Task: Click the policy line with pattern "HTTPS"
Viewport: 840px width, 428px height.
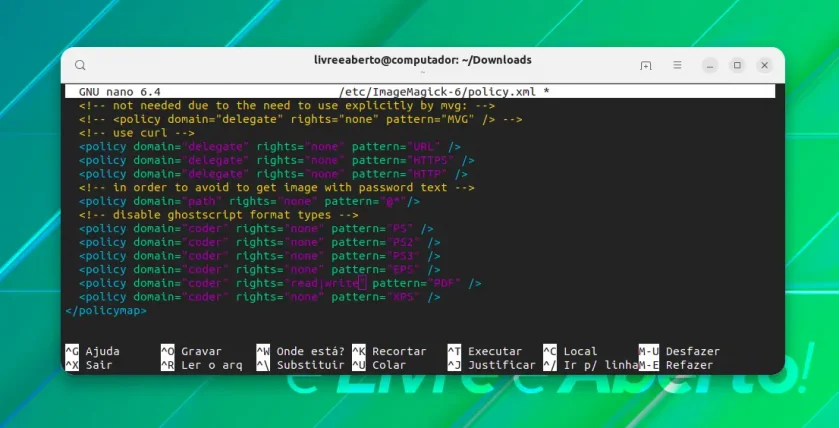Action: pyautogui.click(x=277, y=160)
